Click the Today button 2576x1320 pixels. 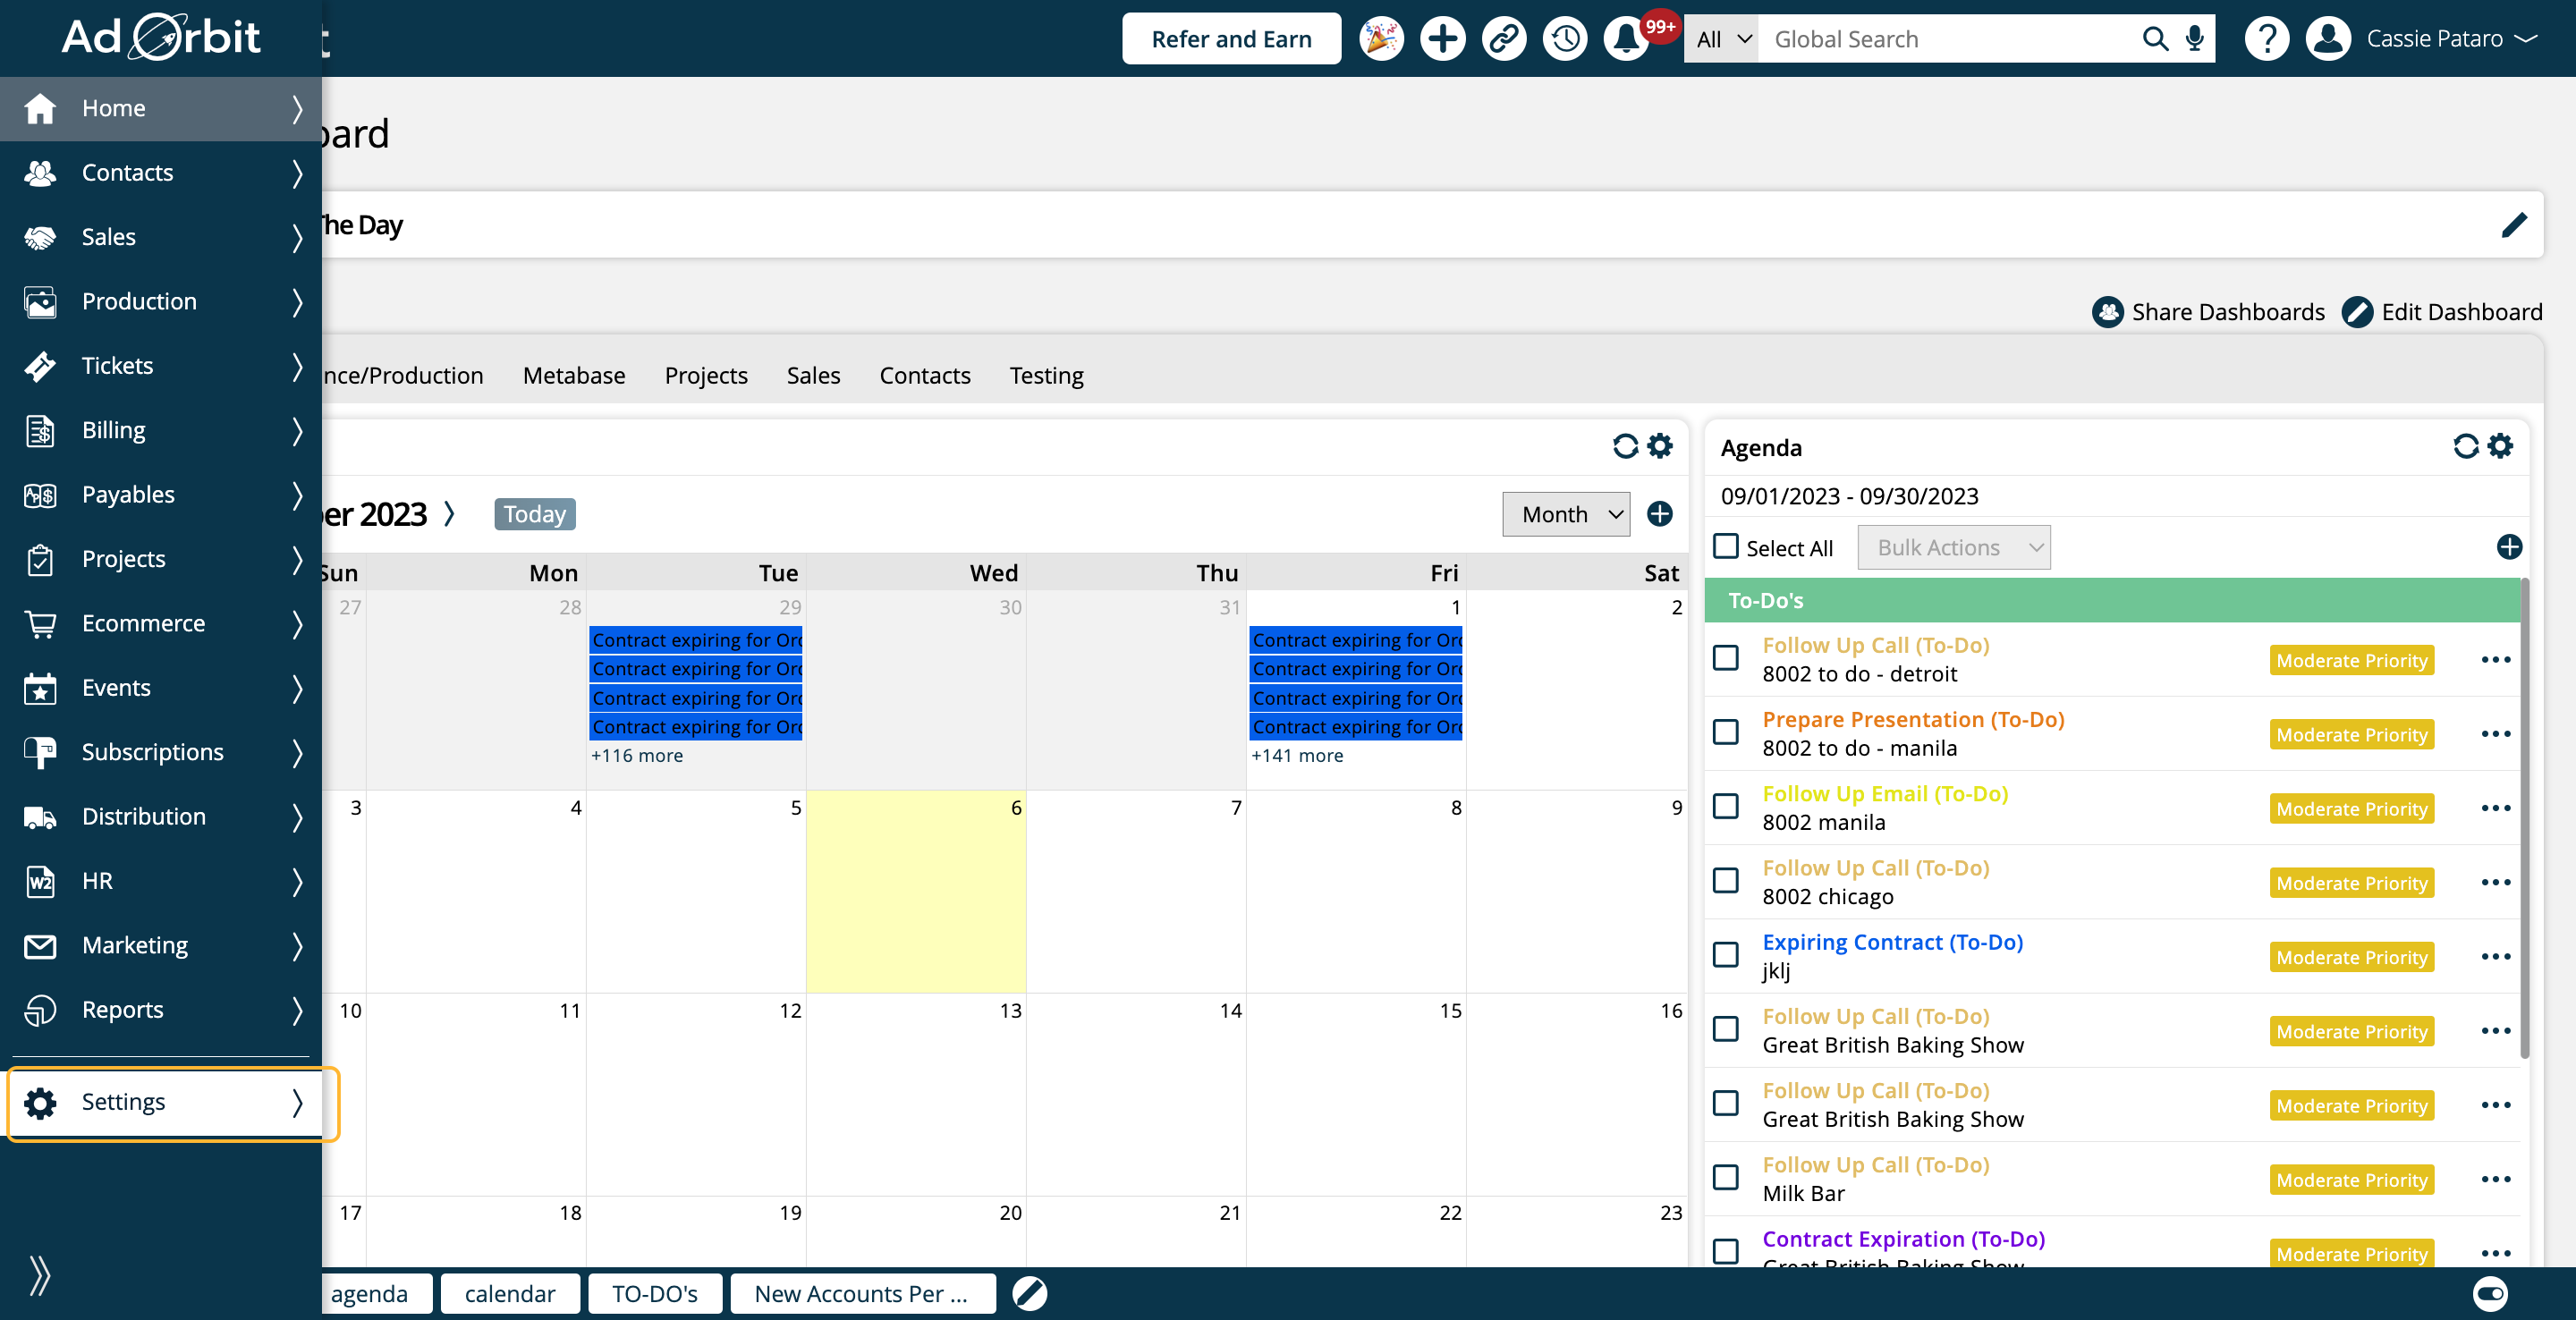coord(534,514)
